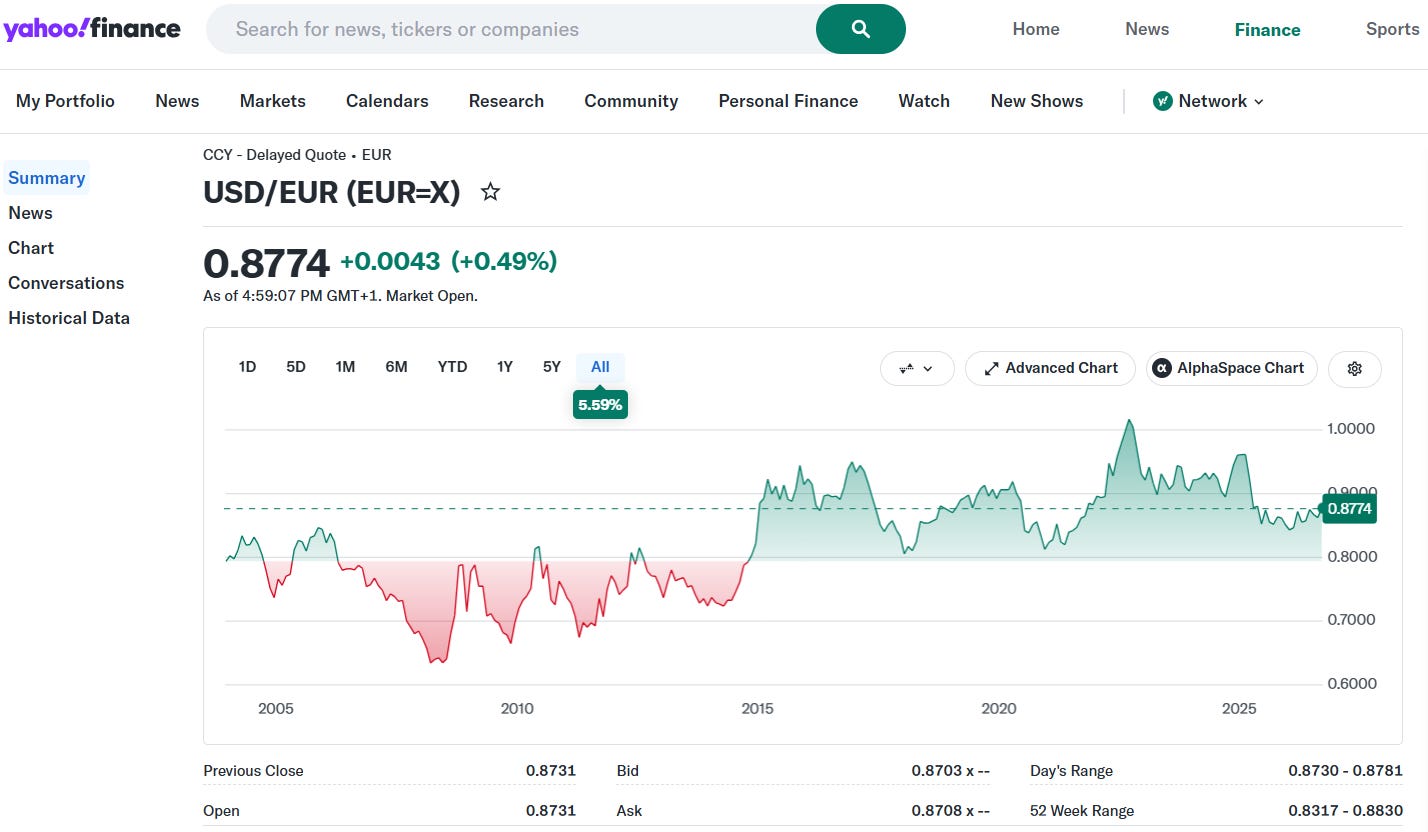Open the Advanced Chart
Viewport: 1428px width, 832px height.
pos(1050,368)
